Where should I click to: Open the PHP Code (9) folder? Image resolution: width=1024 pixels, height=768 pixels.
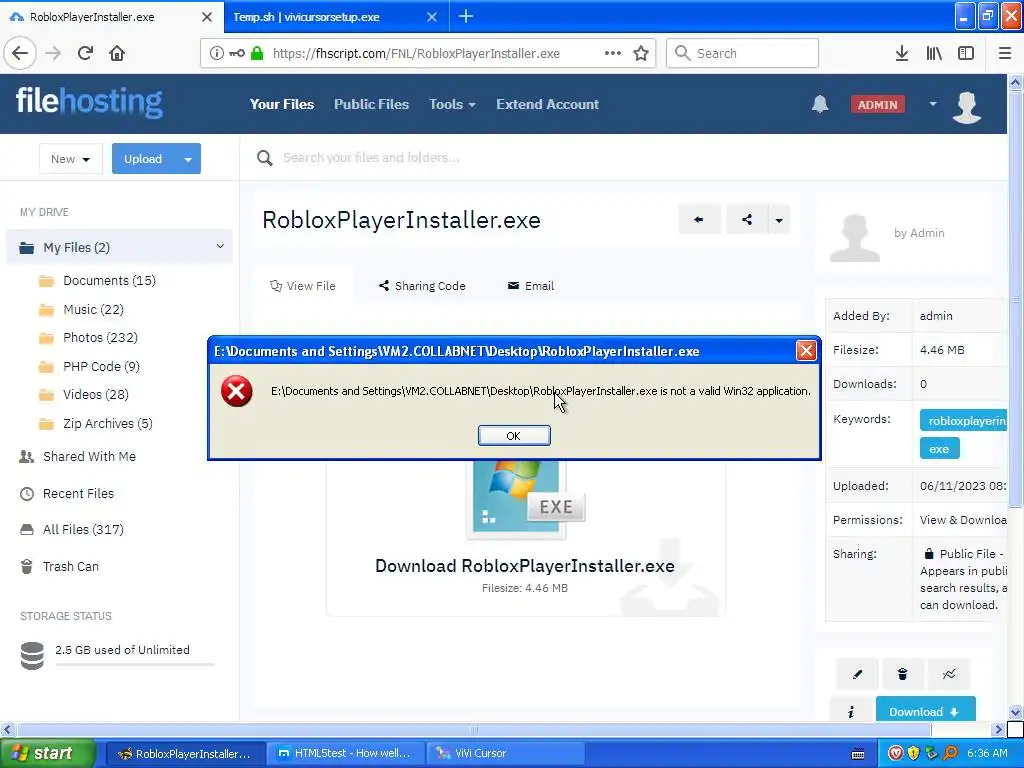click(x=101, y=366)
